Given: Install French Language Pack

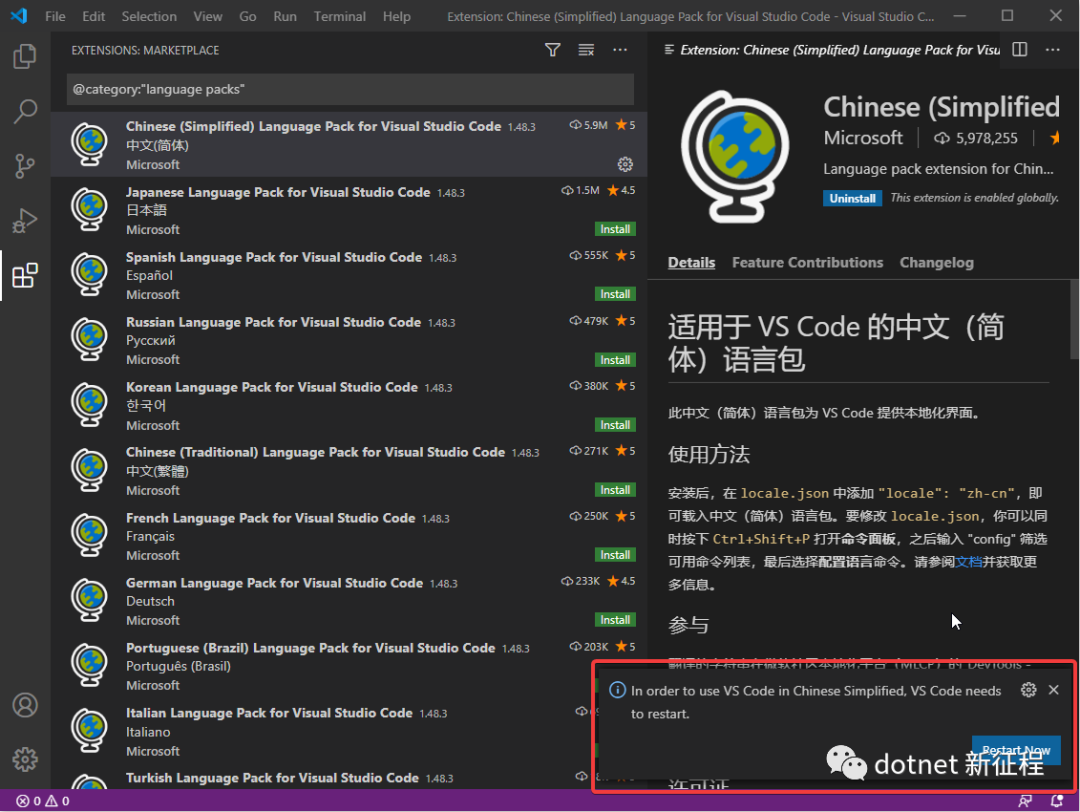Looking at the screenshot, I should click(615, 555).
